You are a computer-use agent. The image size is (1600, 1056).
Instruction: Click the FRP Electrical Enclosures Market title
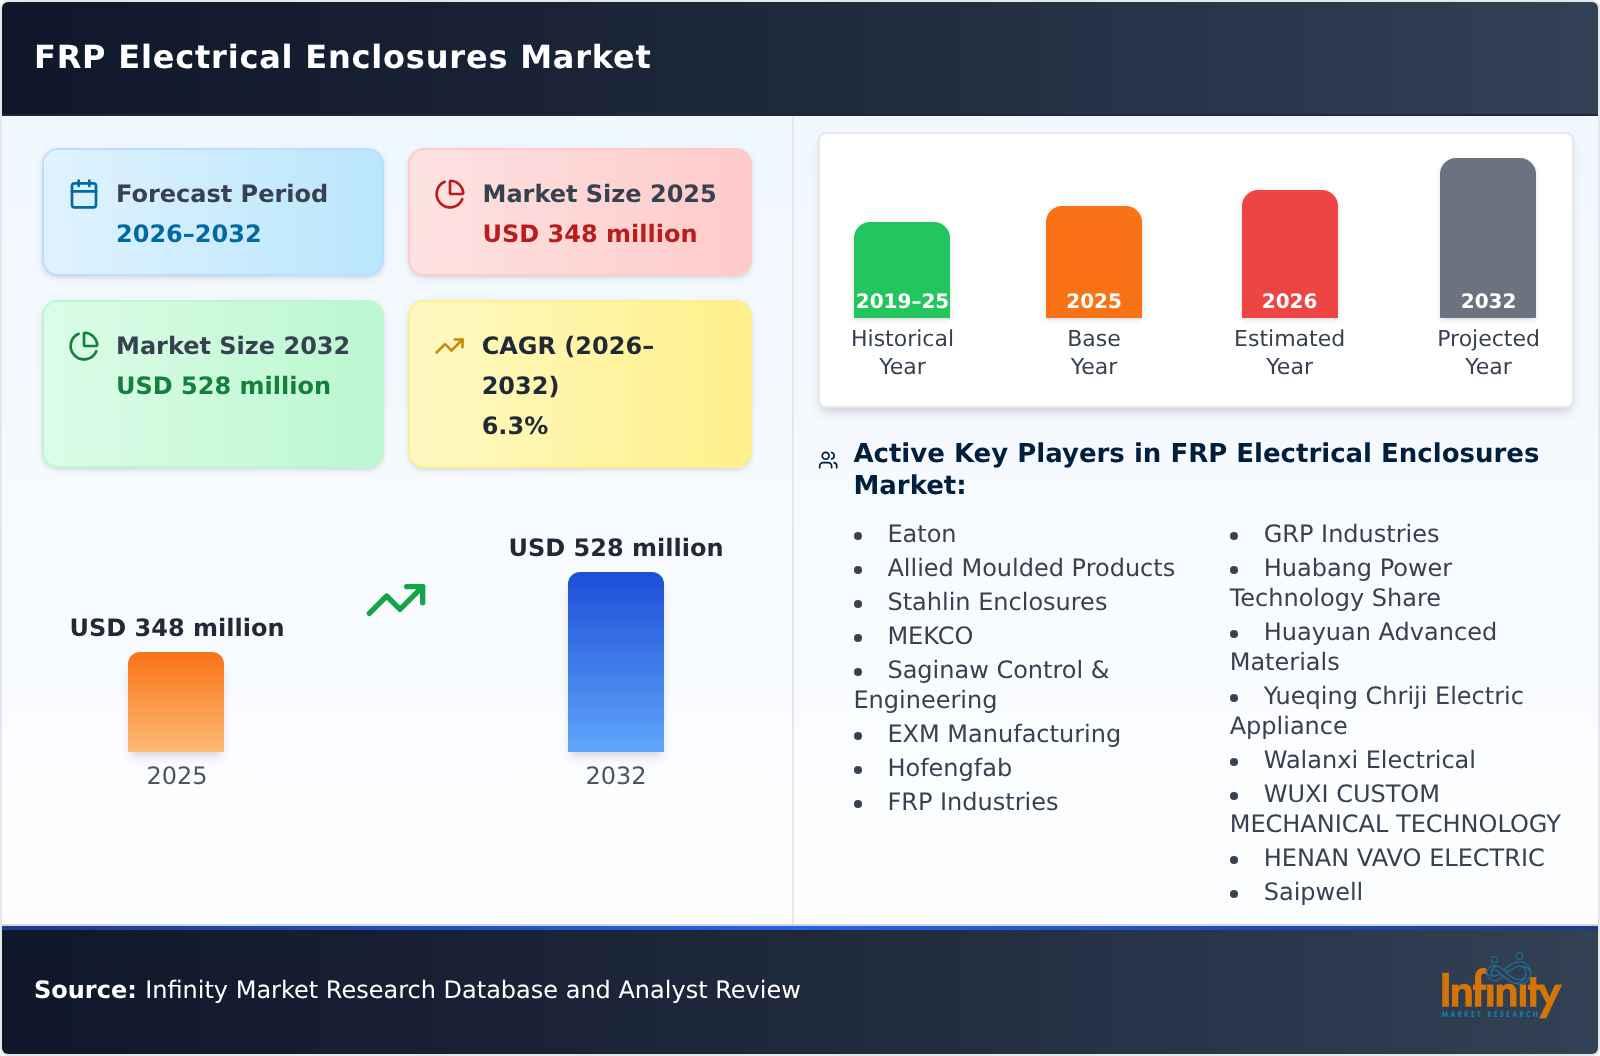point(343,57)
